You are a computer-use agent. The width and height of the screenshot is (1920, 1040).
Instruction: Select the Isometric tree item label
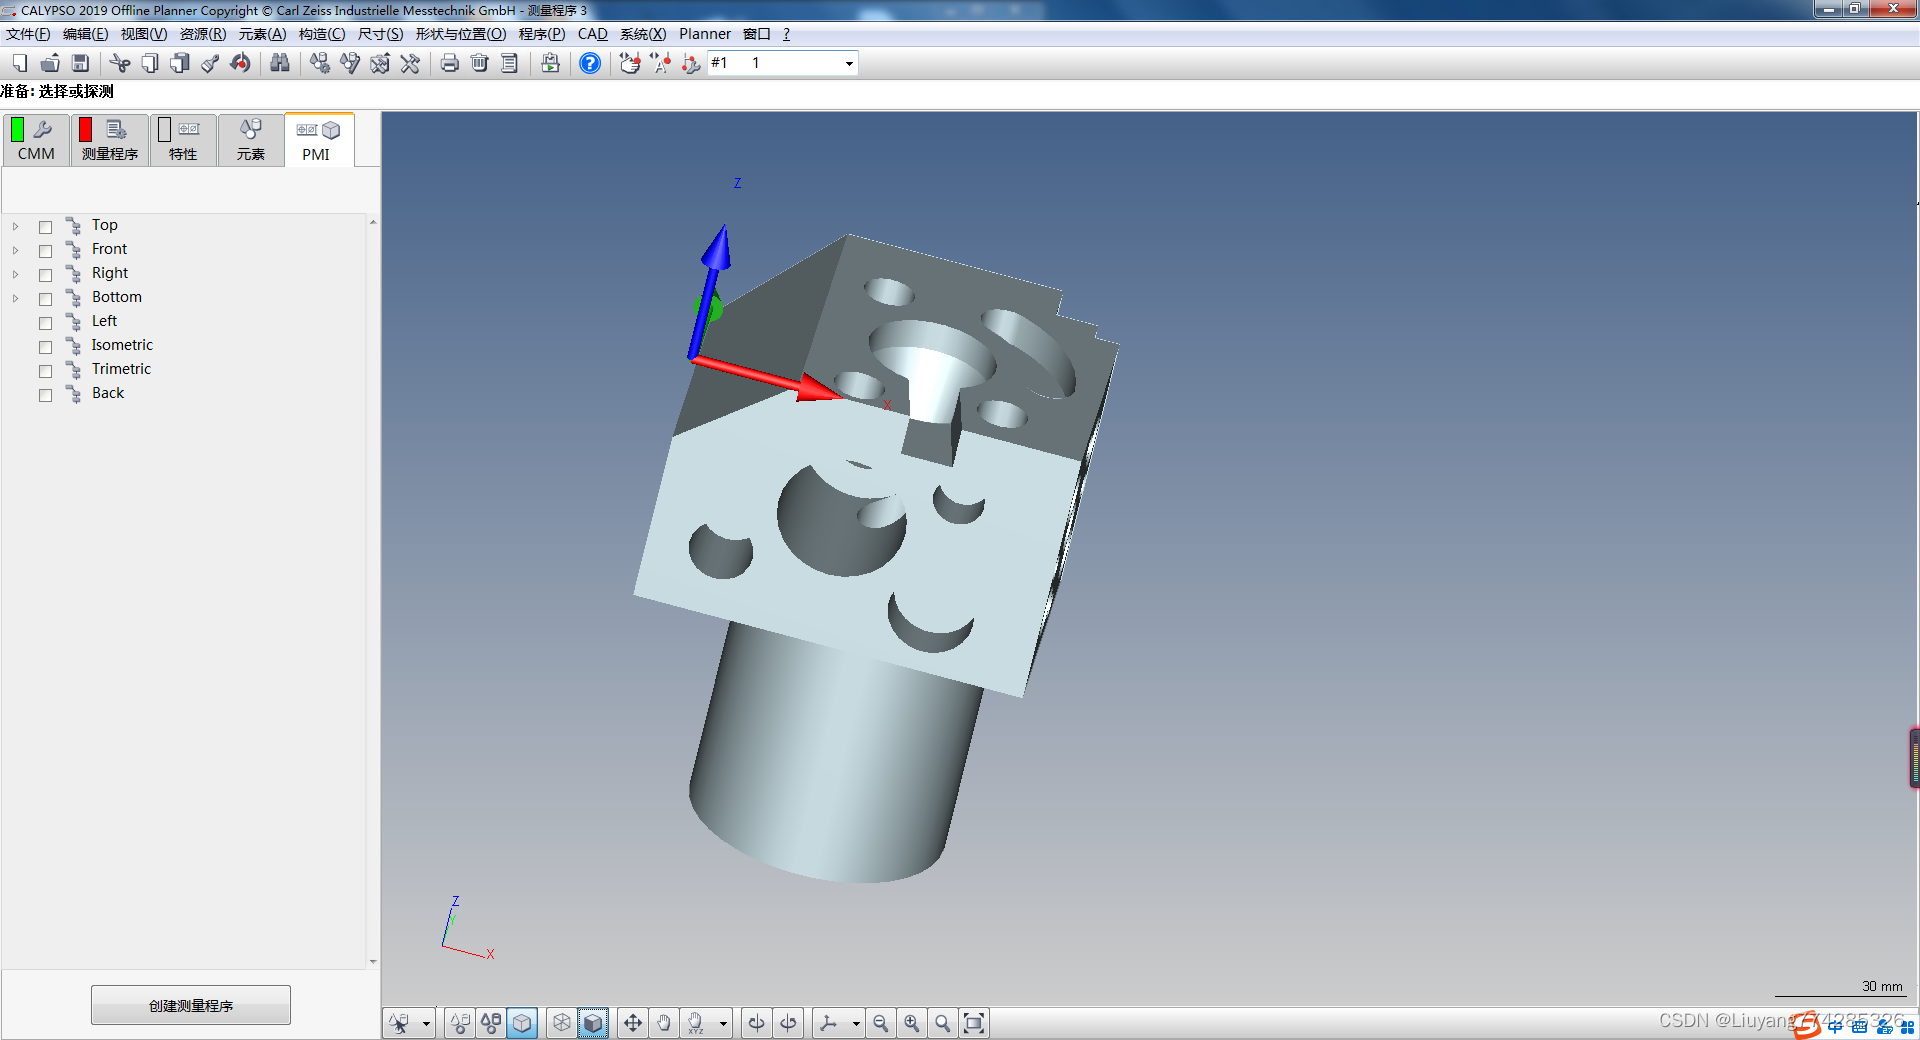pos(122,345)
